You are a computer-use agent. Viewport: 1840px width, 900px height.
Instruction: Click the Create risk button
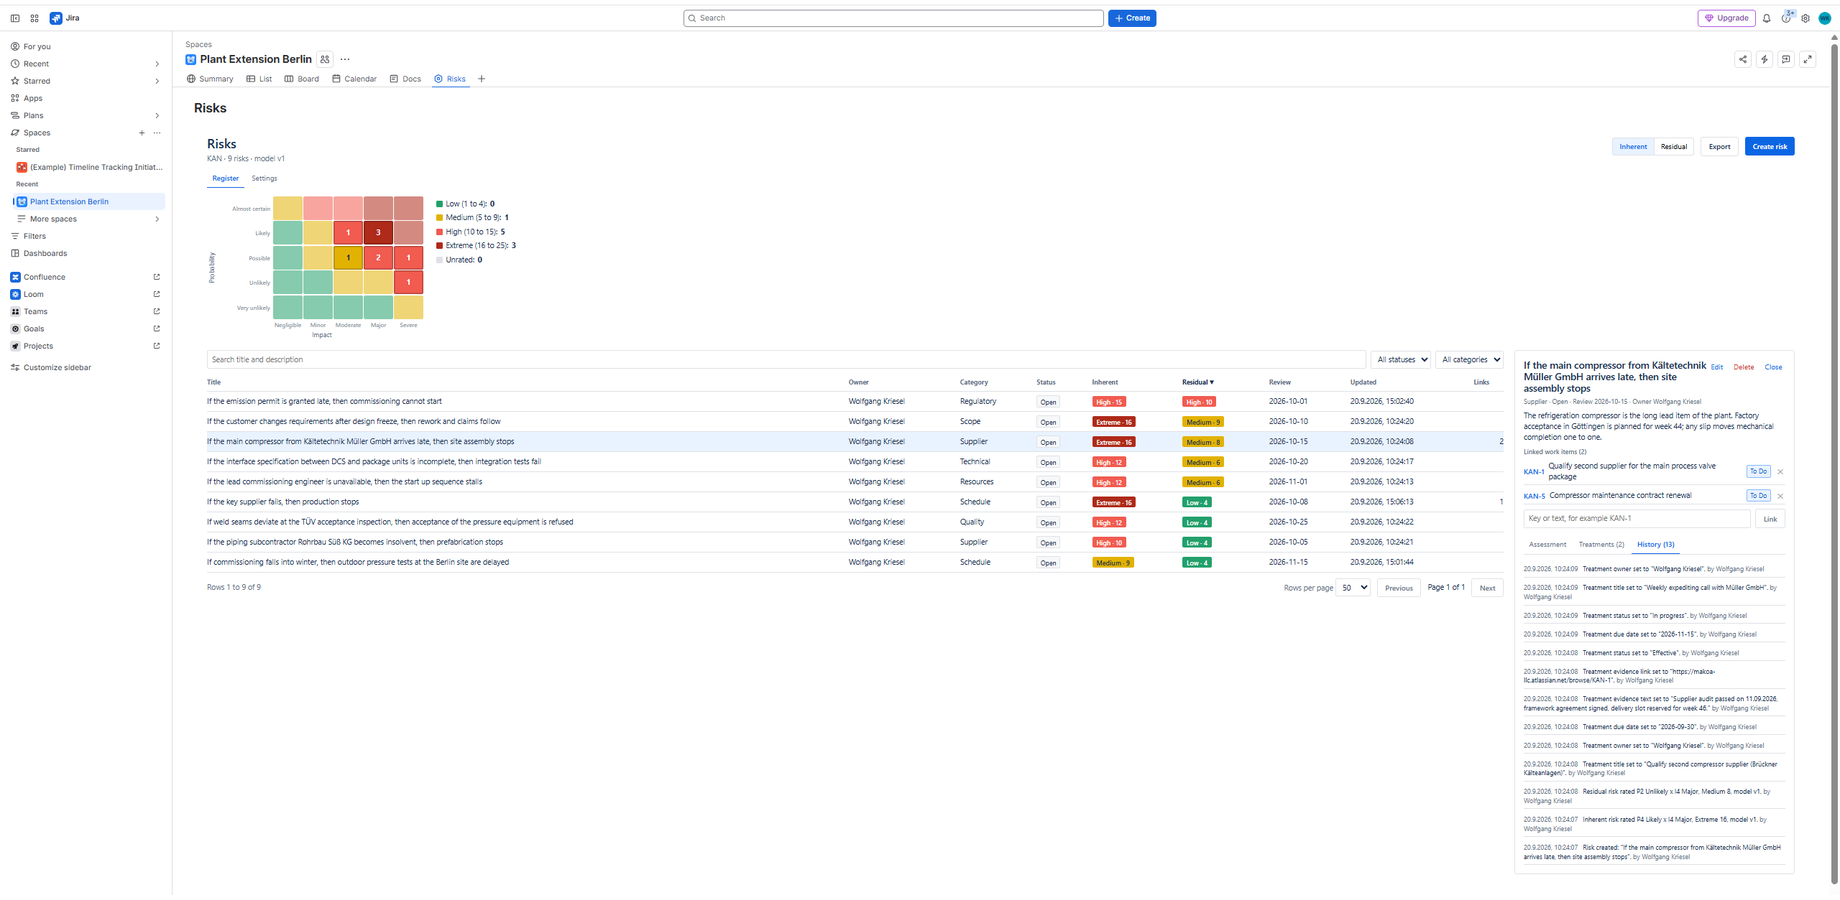(x=1770, y=146)
